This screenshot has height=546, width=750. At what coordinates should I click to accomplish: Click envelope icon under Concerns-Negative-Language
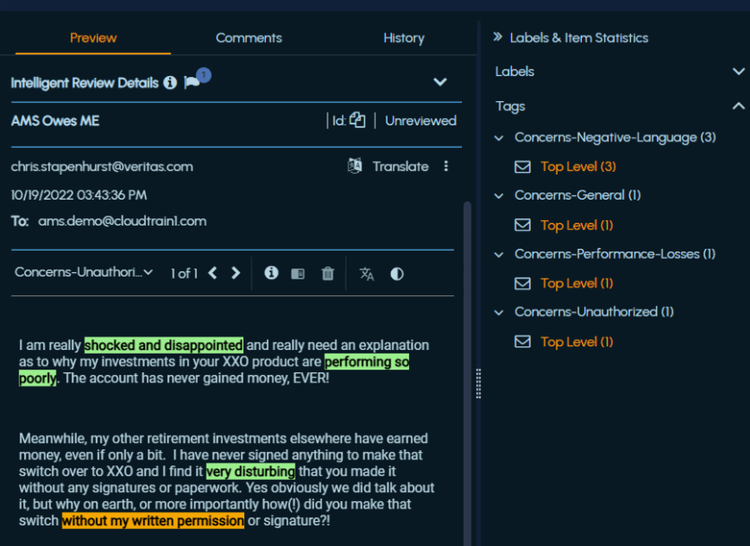[522, 167]
